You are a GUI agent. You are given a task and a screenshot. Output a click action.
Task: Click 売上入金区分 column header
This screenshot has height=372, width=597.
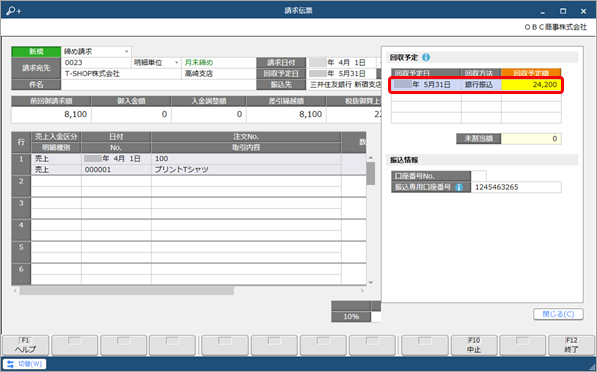coord(56,137)
